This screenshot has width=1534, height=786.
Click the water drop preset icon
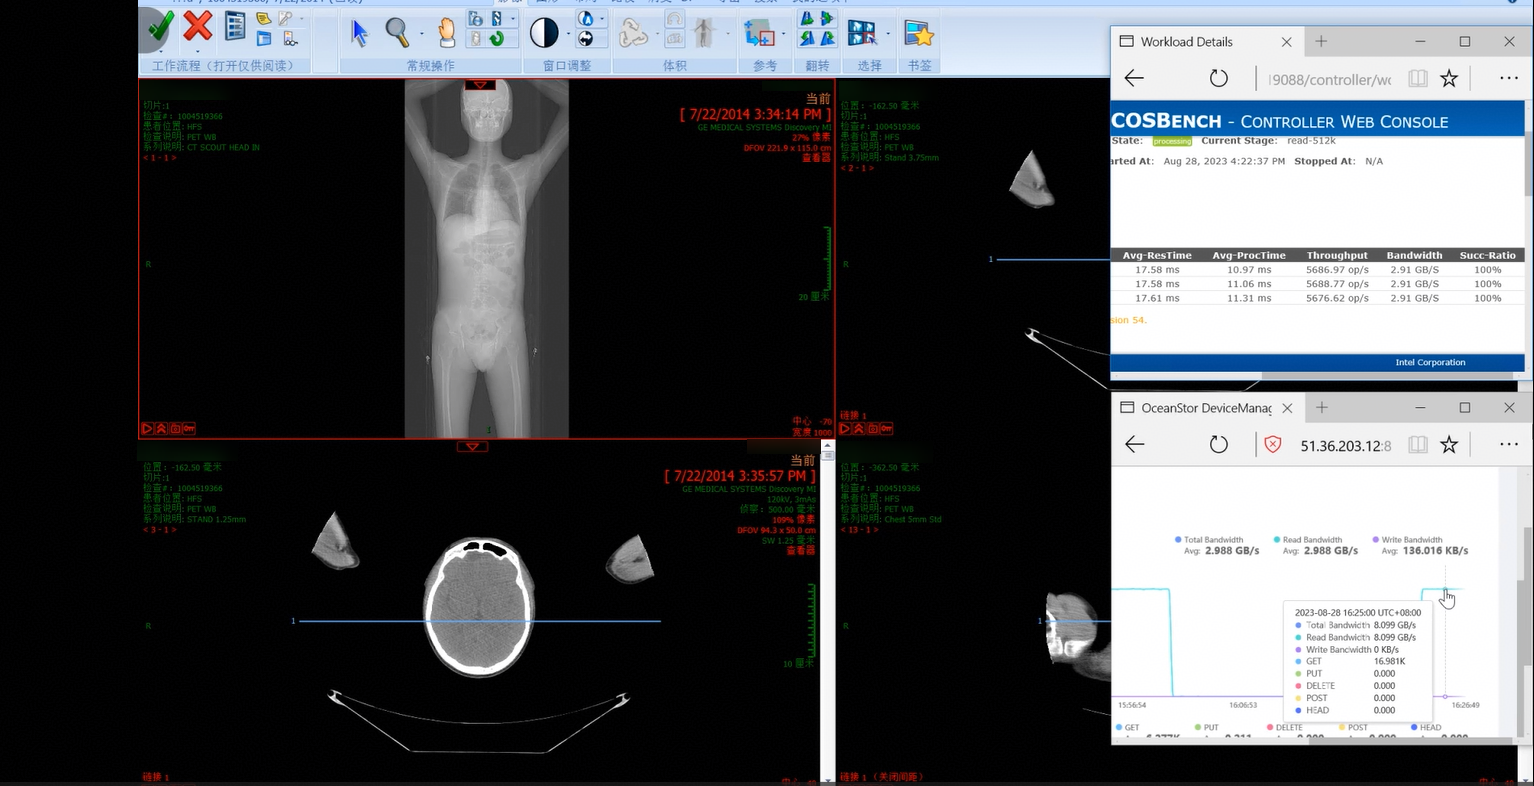click(585, 18)
